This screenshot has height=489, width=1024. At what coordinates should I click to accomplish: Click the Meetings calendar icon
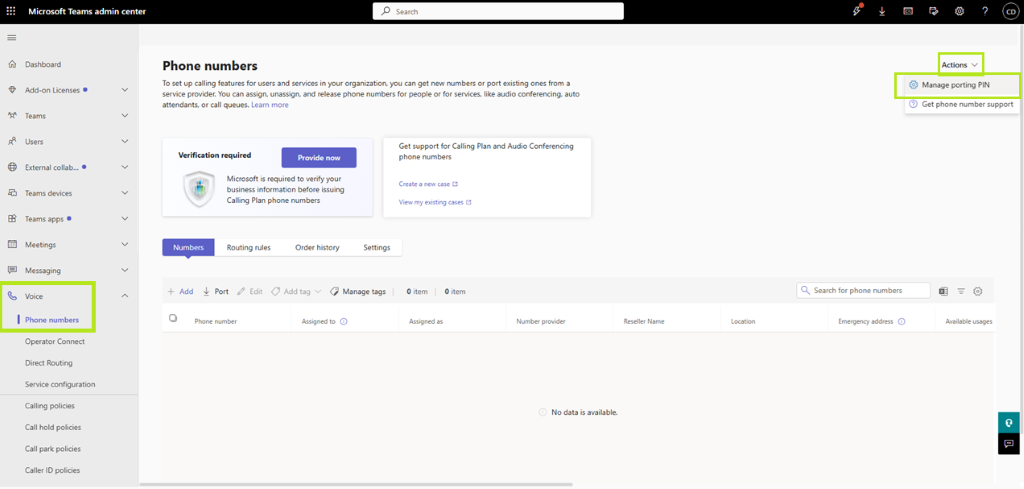pos(12,244)
